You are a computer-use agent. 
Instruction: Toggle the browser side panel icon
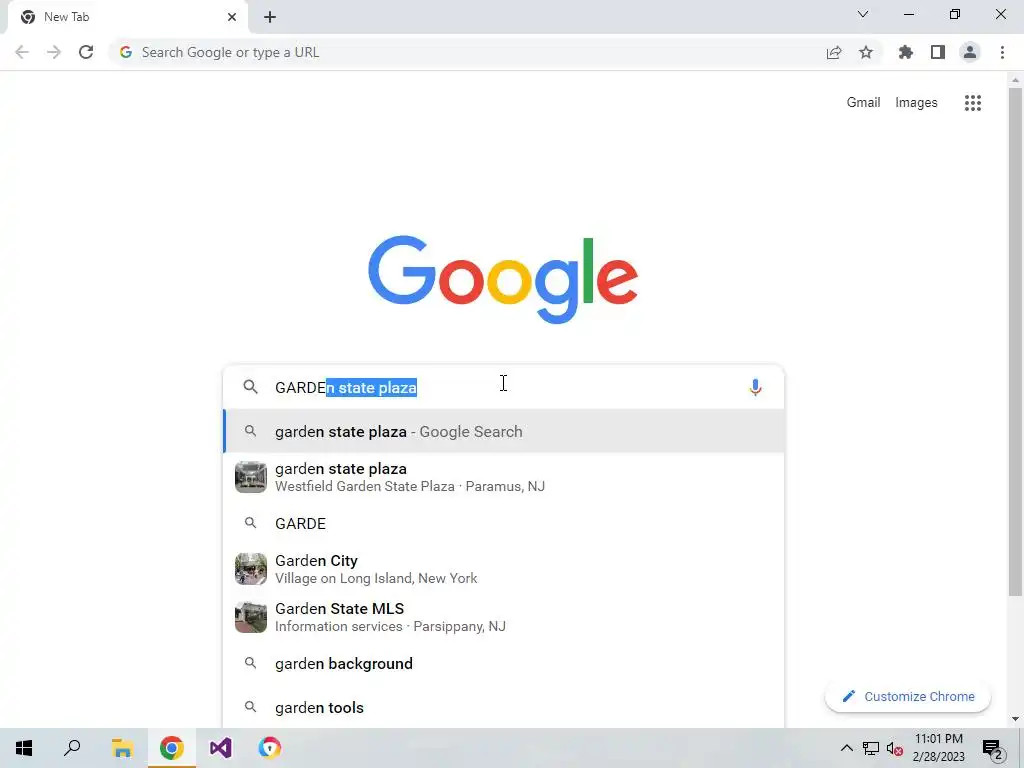pyautogui.click(x=937, y=52)
